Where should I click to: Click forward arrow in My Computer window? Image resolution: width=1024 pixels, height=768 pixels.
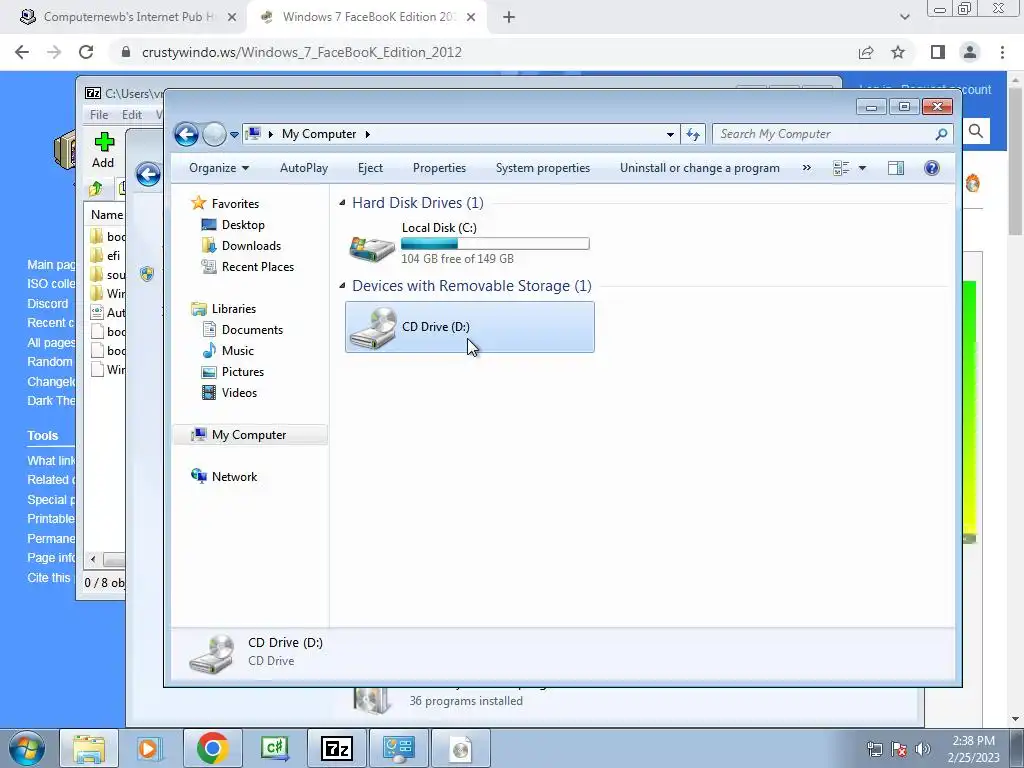click(x=214, y=135)
